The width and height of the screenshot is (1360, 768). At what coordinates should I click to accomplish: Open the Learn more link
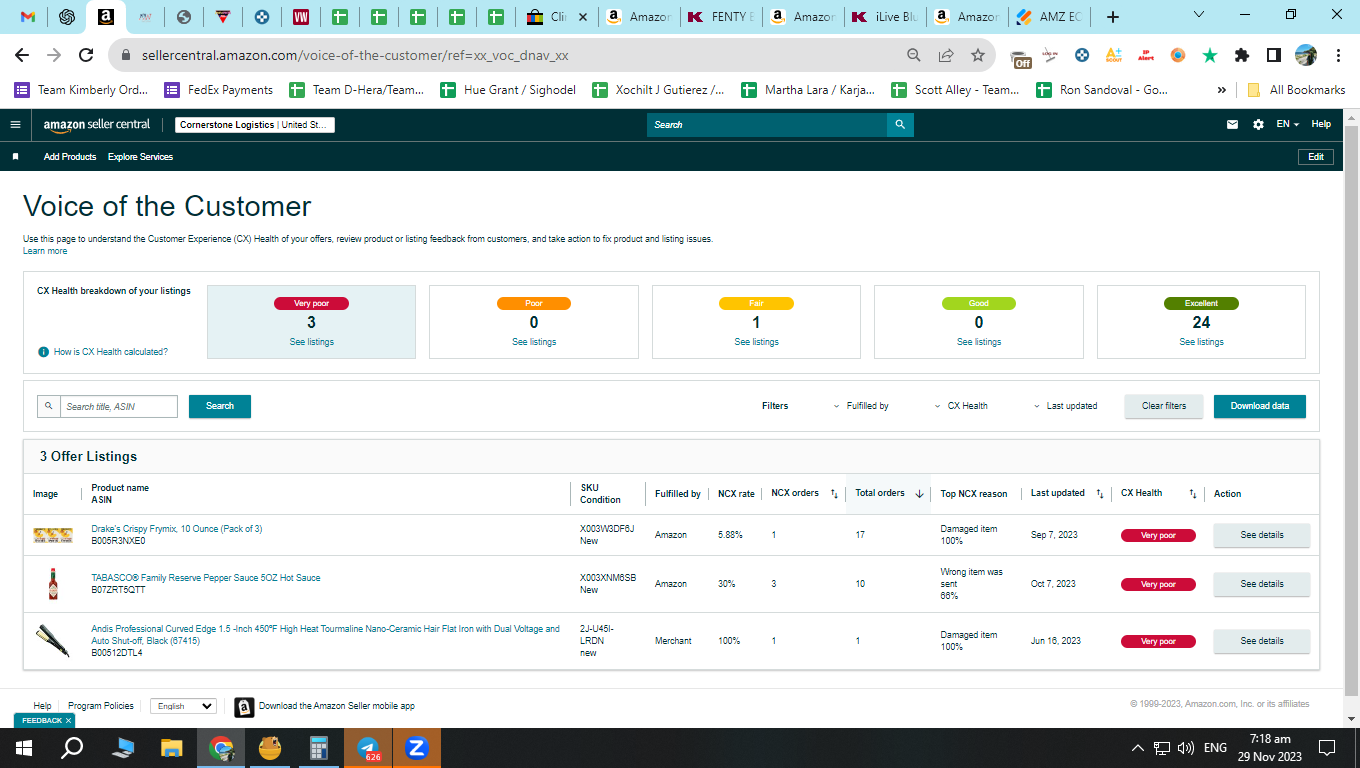(45, 251)
